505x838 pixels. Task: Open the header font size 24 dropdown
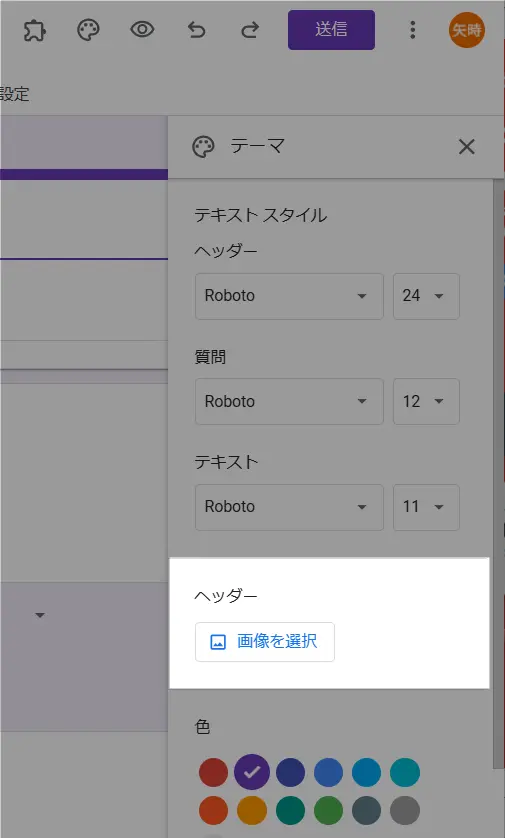[426, 296]
